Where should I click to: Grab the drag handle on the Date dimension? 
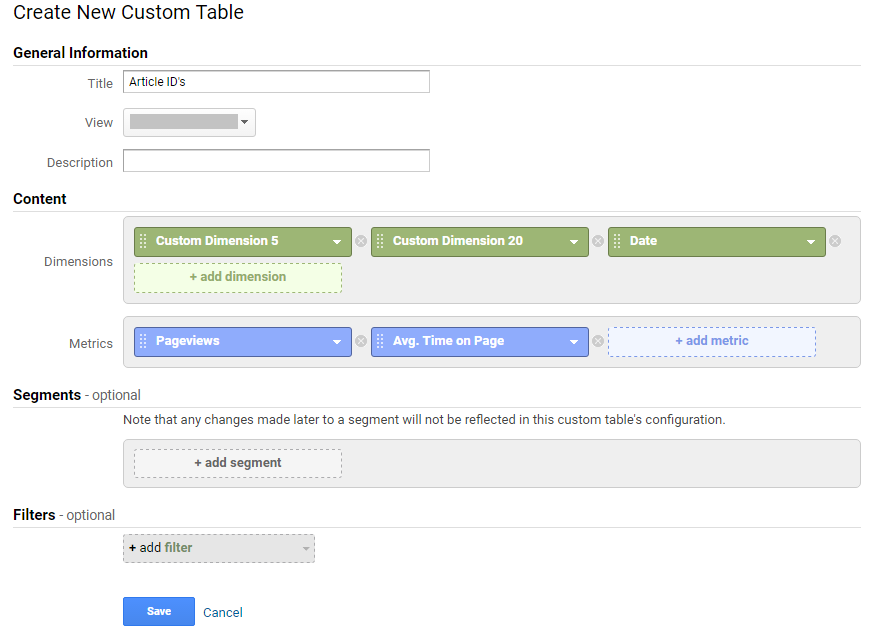[x=617, y=241]
